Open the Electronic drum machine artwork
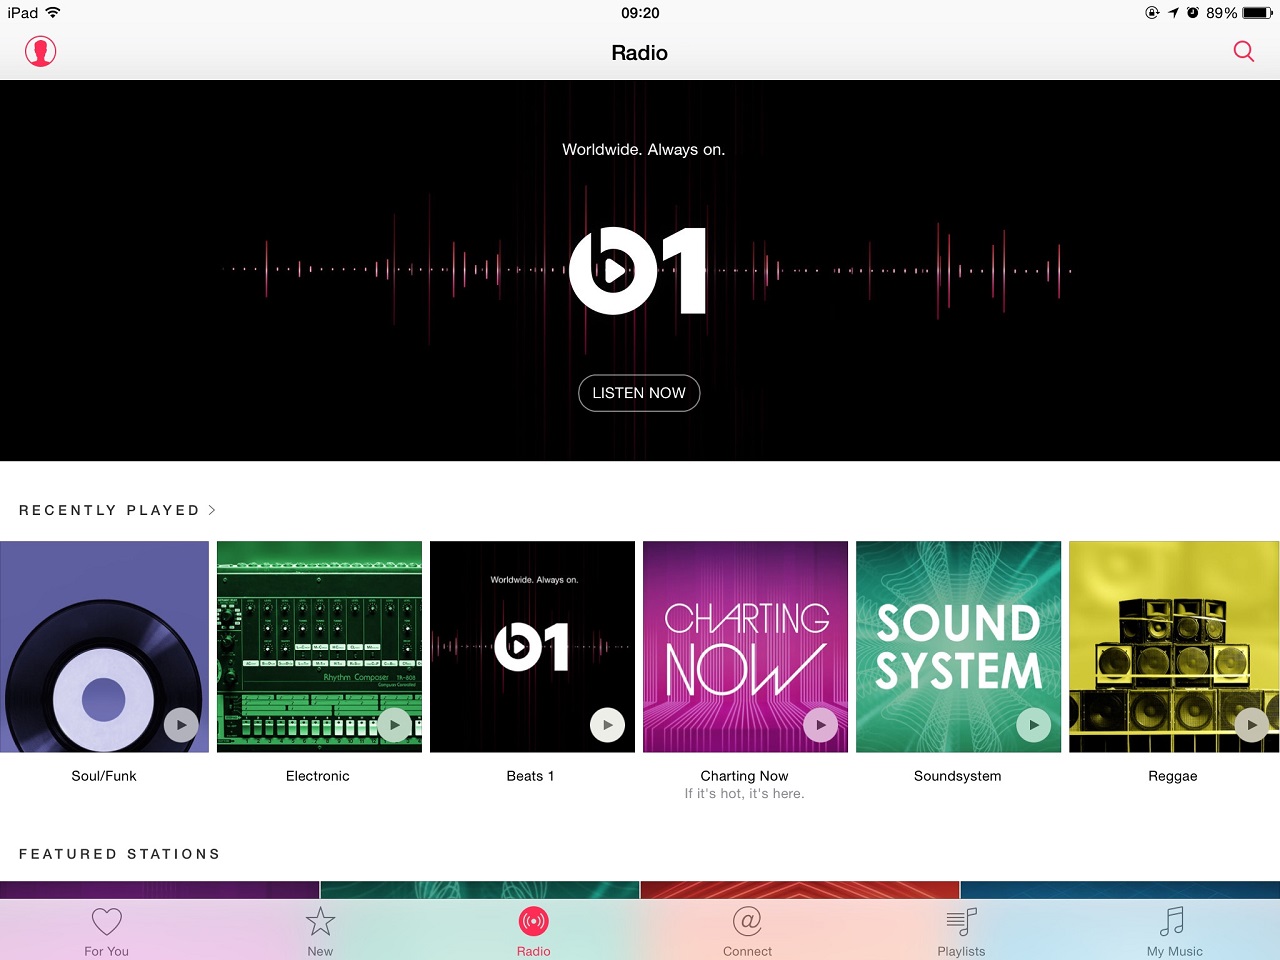The image size is (1280, 960). click(319, 647)
